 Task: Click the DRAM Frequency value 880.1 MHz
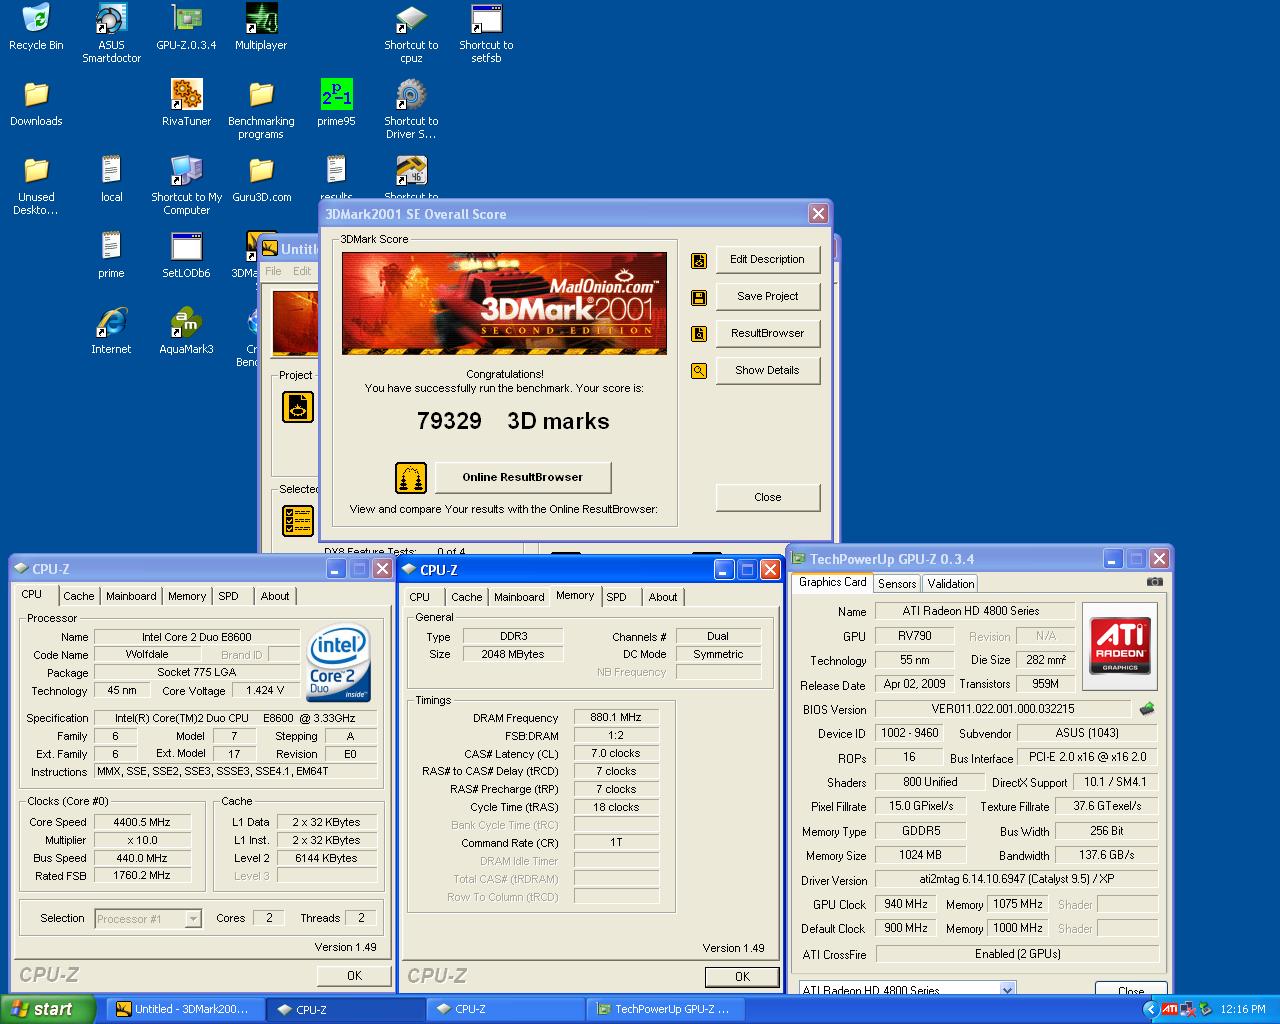(x=616, y=718)
